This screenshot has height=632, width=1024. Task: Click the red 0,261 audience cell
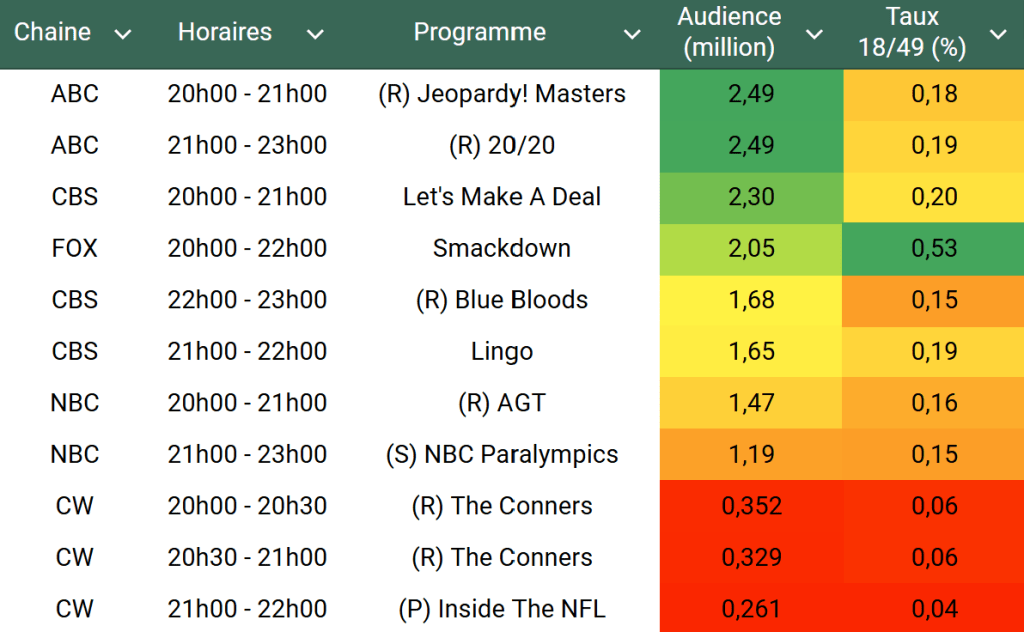[x=751, y=608]
